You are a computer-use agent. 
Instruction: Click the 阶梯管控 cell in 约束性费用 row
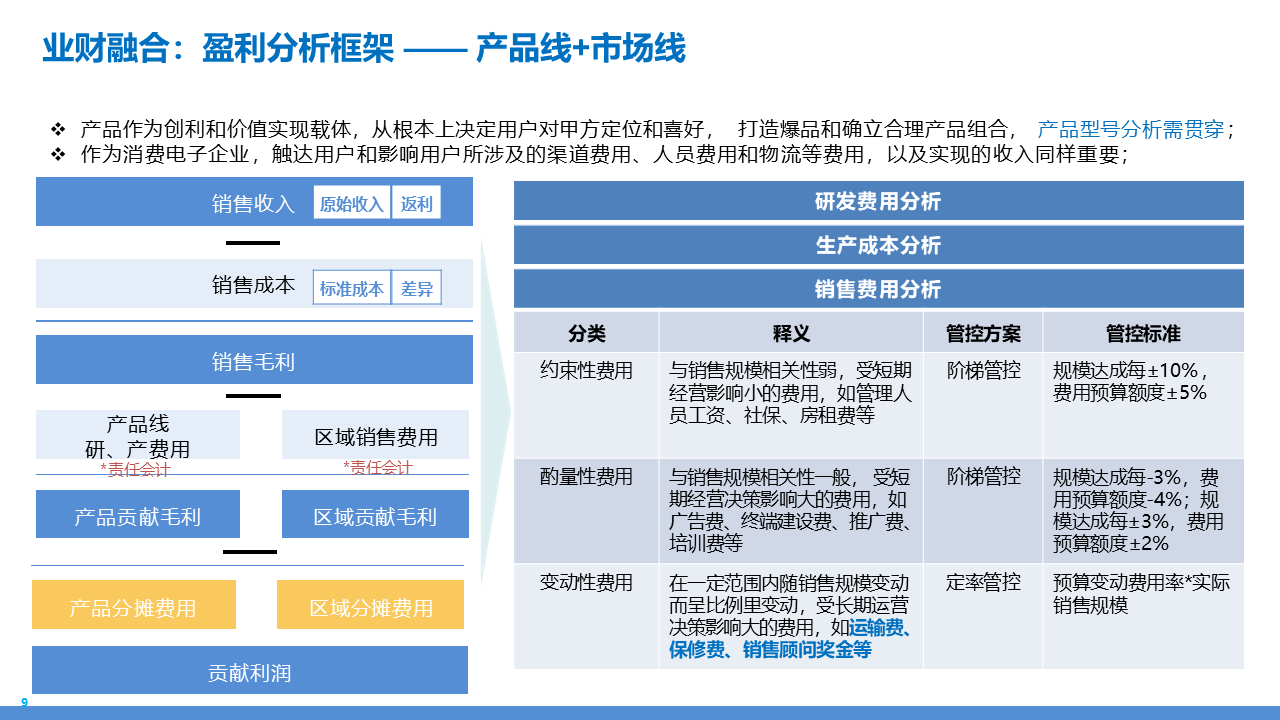[983, 405]
